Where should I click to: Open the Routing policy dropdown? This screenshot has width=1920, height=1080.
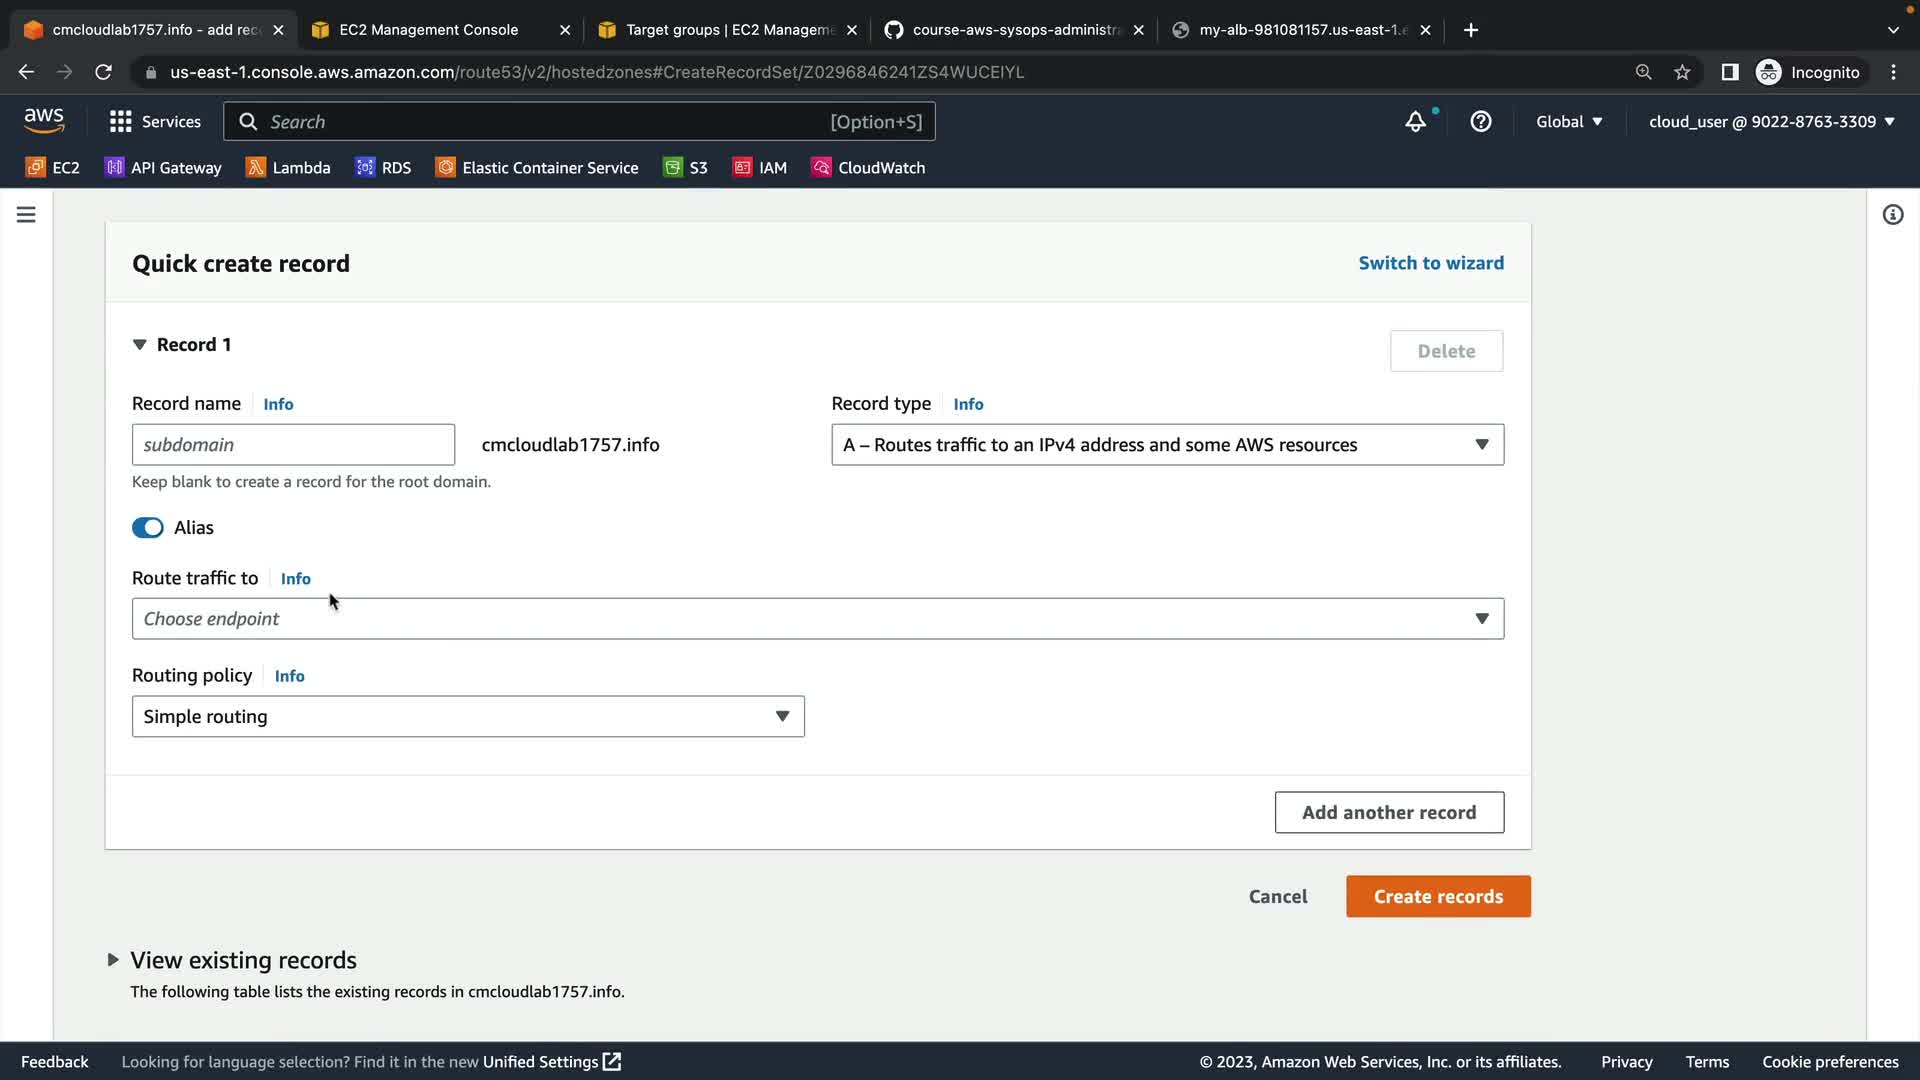click(x=468, y=717)
